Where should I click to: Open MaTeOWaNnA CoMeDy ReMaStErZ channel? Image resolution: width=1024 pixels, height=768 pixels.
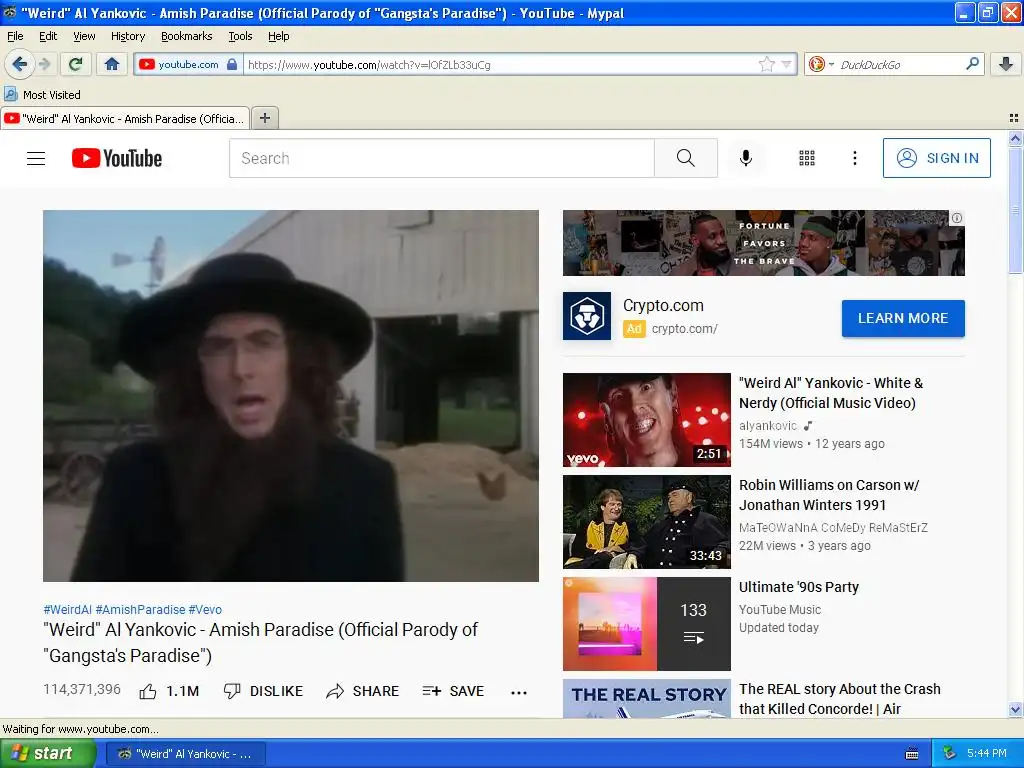pos(833,528)
